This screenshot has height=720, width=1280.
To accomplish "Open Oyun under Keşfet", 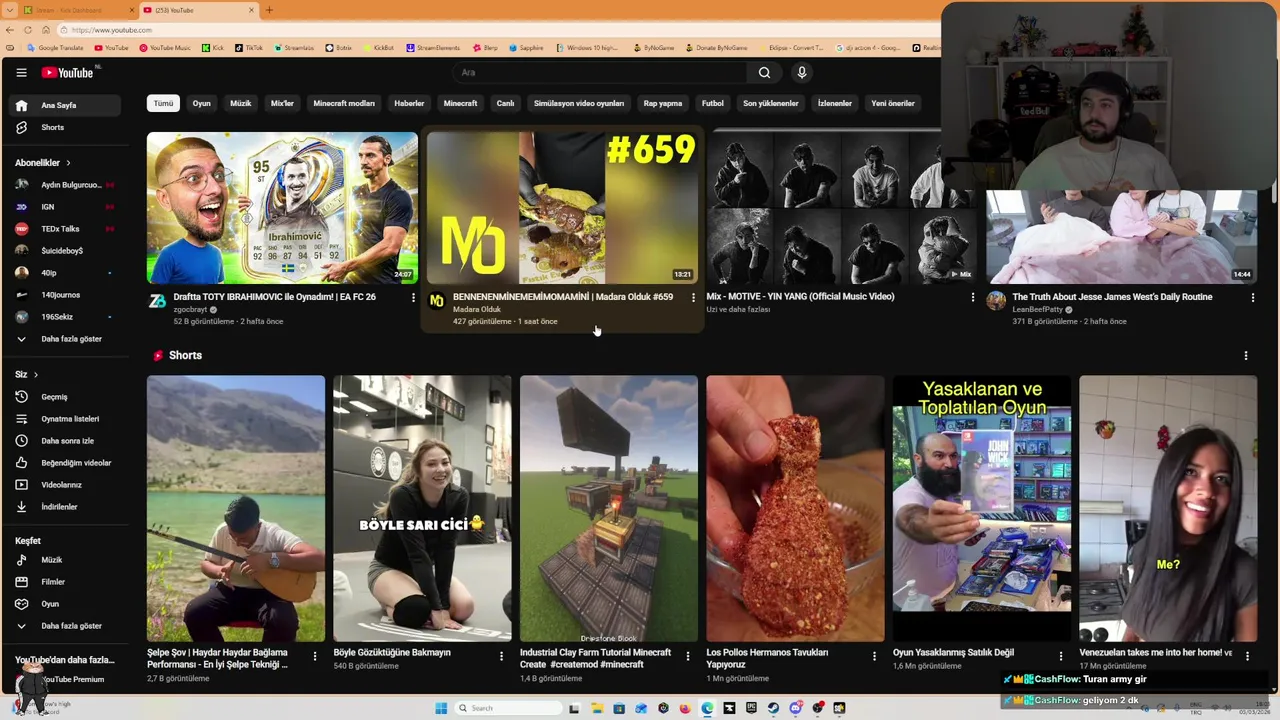I will click(66, 604).
